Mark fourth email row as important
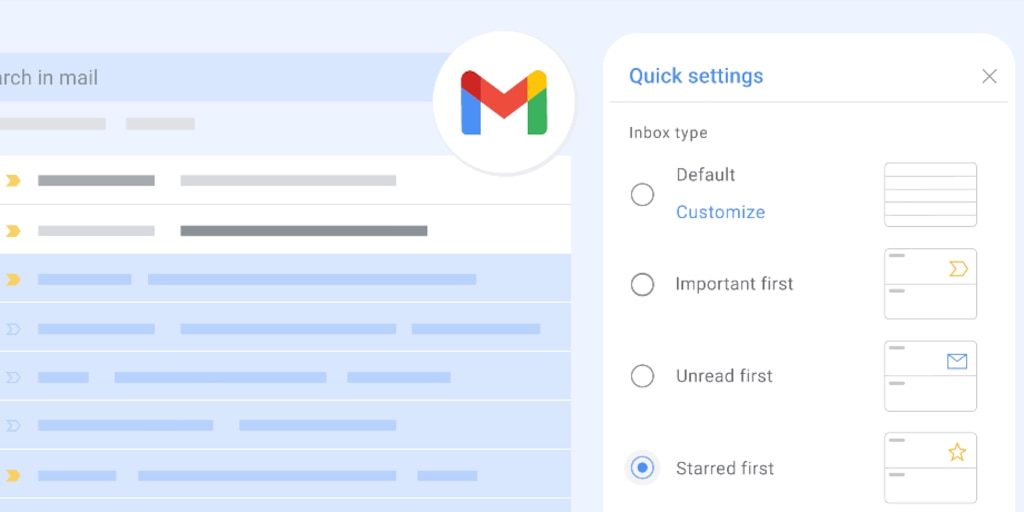Image resolution: width=1024 pixels, height=512 pixels. pyautogui.click(x=13, y=328)
